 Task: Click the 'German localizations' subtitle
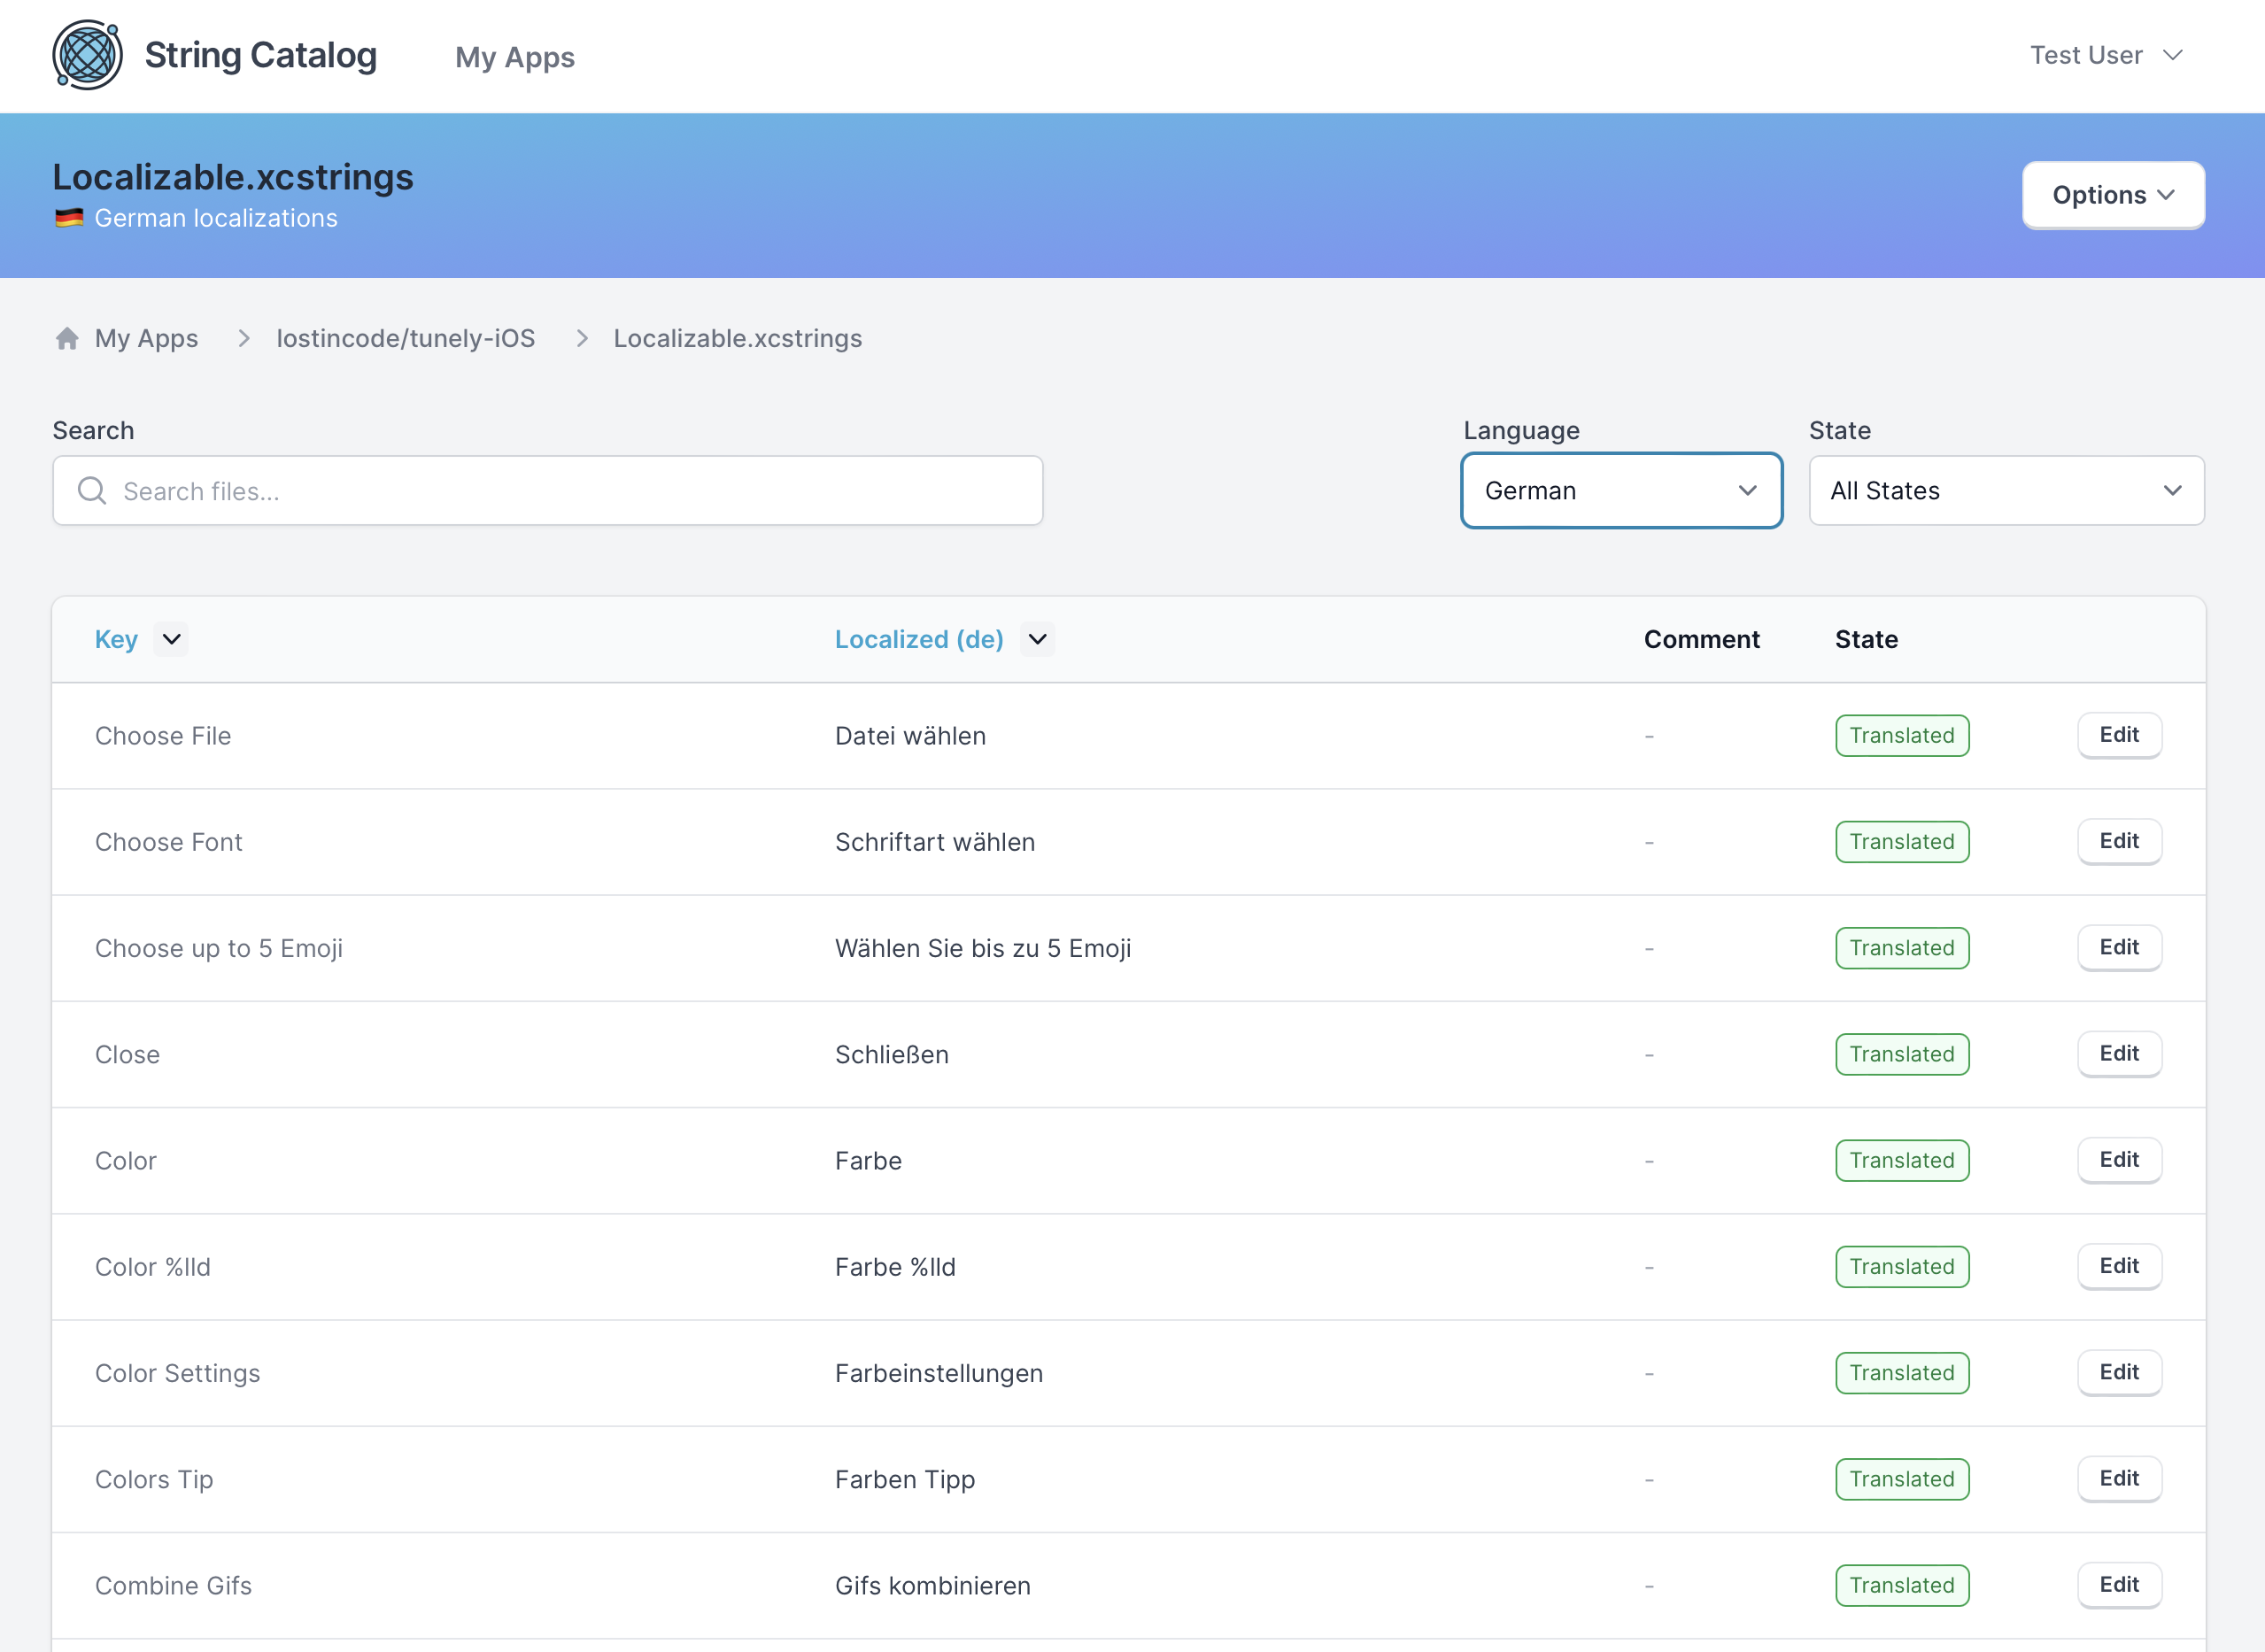216,218
